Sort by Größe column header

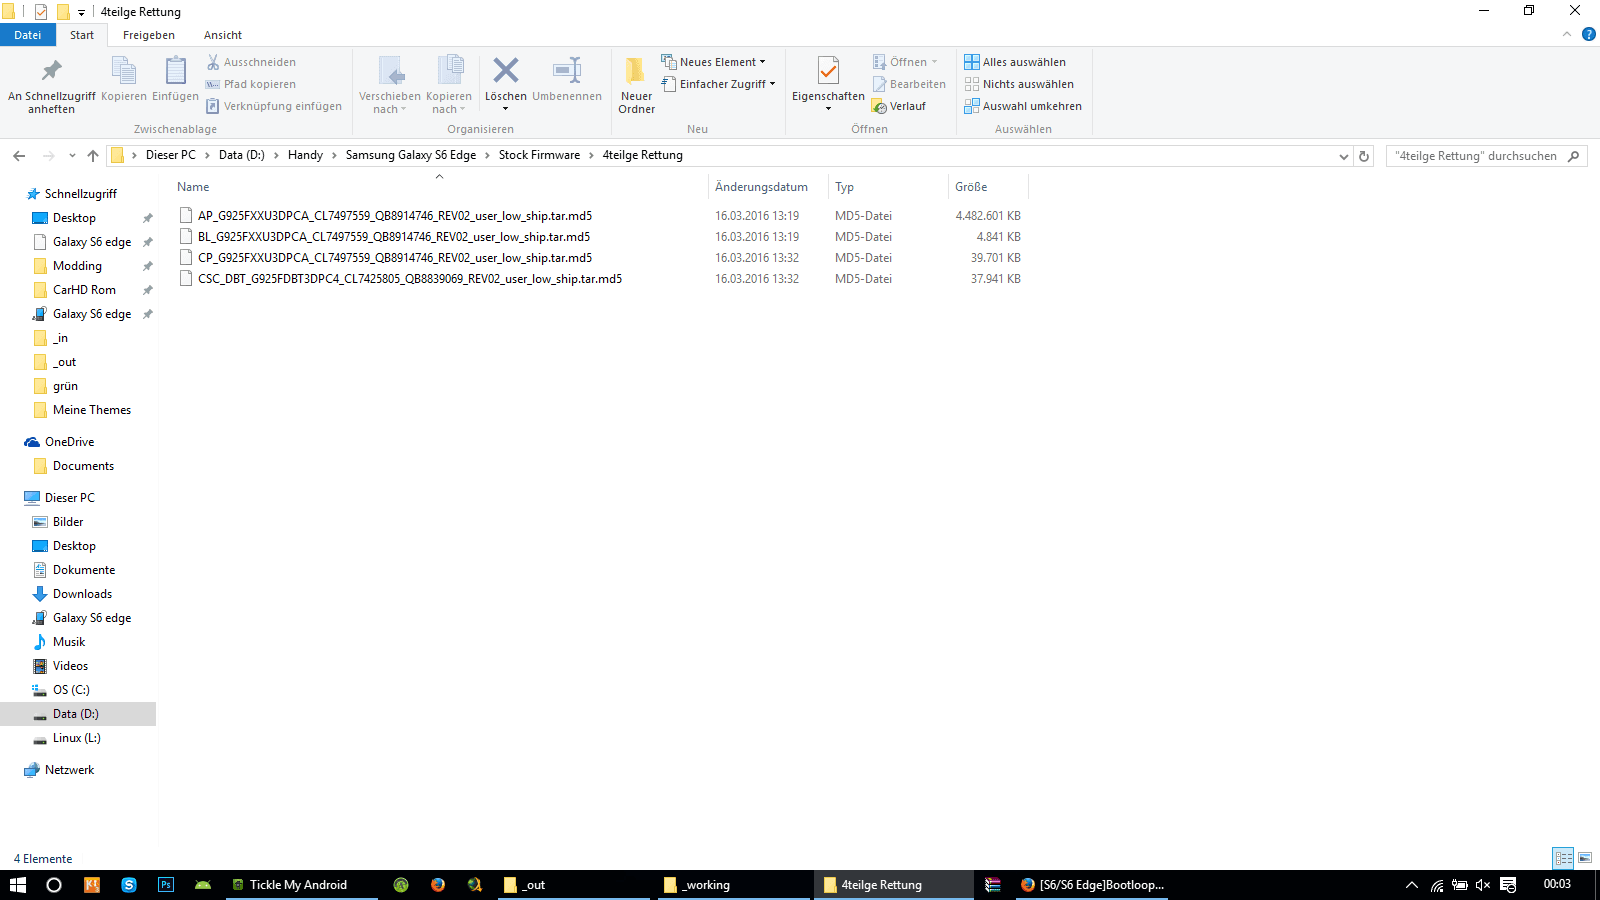[x=988, y=187]
